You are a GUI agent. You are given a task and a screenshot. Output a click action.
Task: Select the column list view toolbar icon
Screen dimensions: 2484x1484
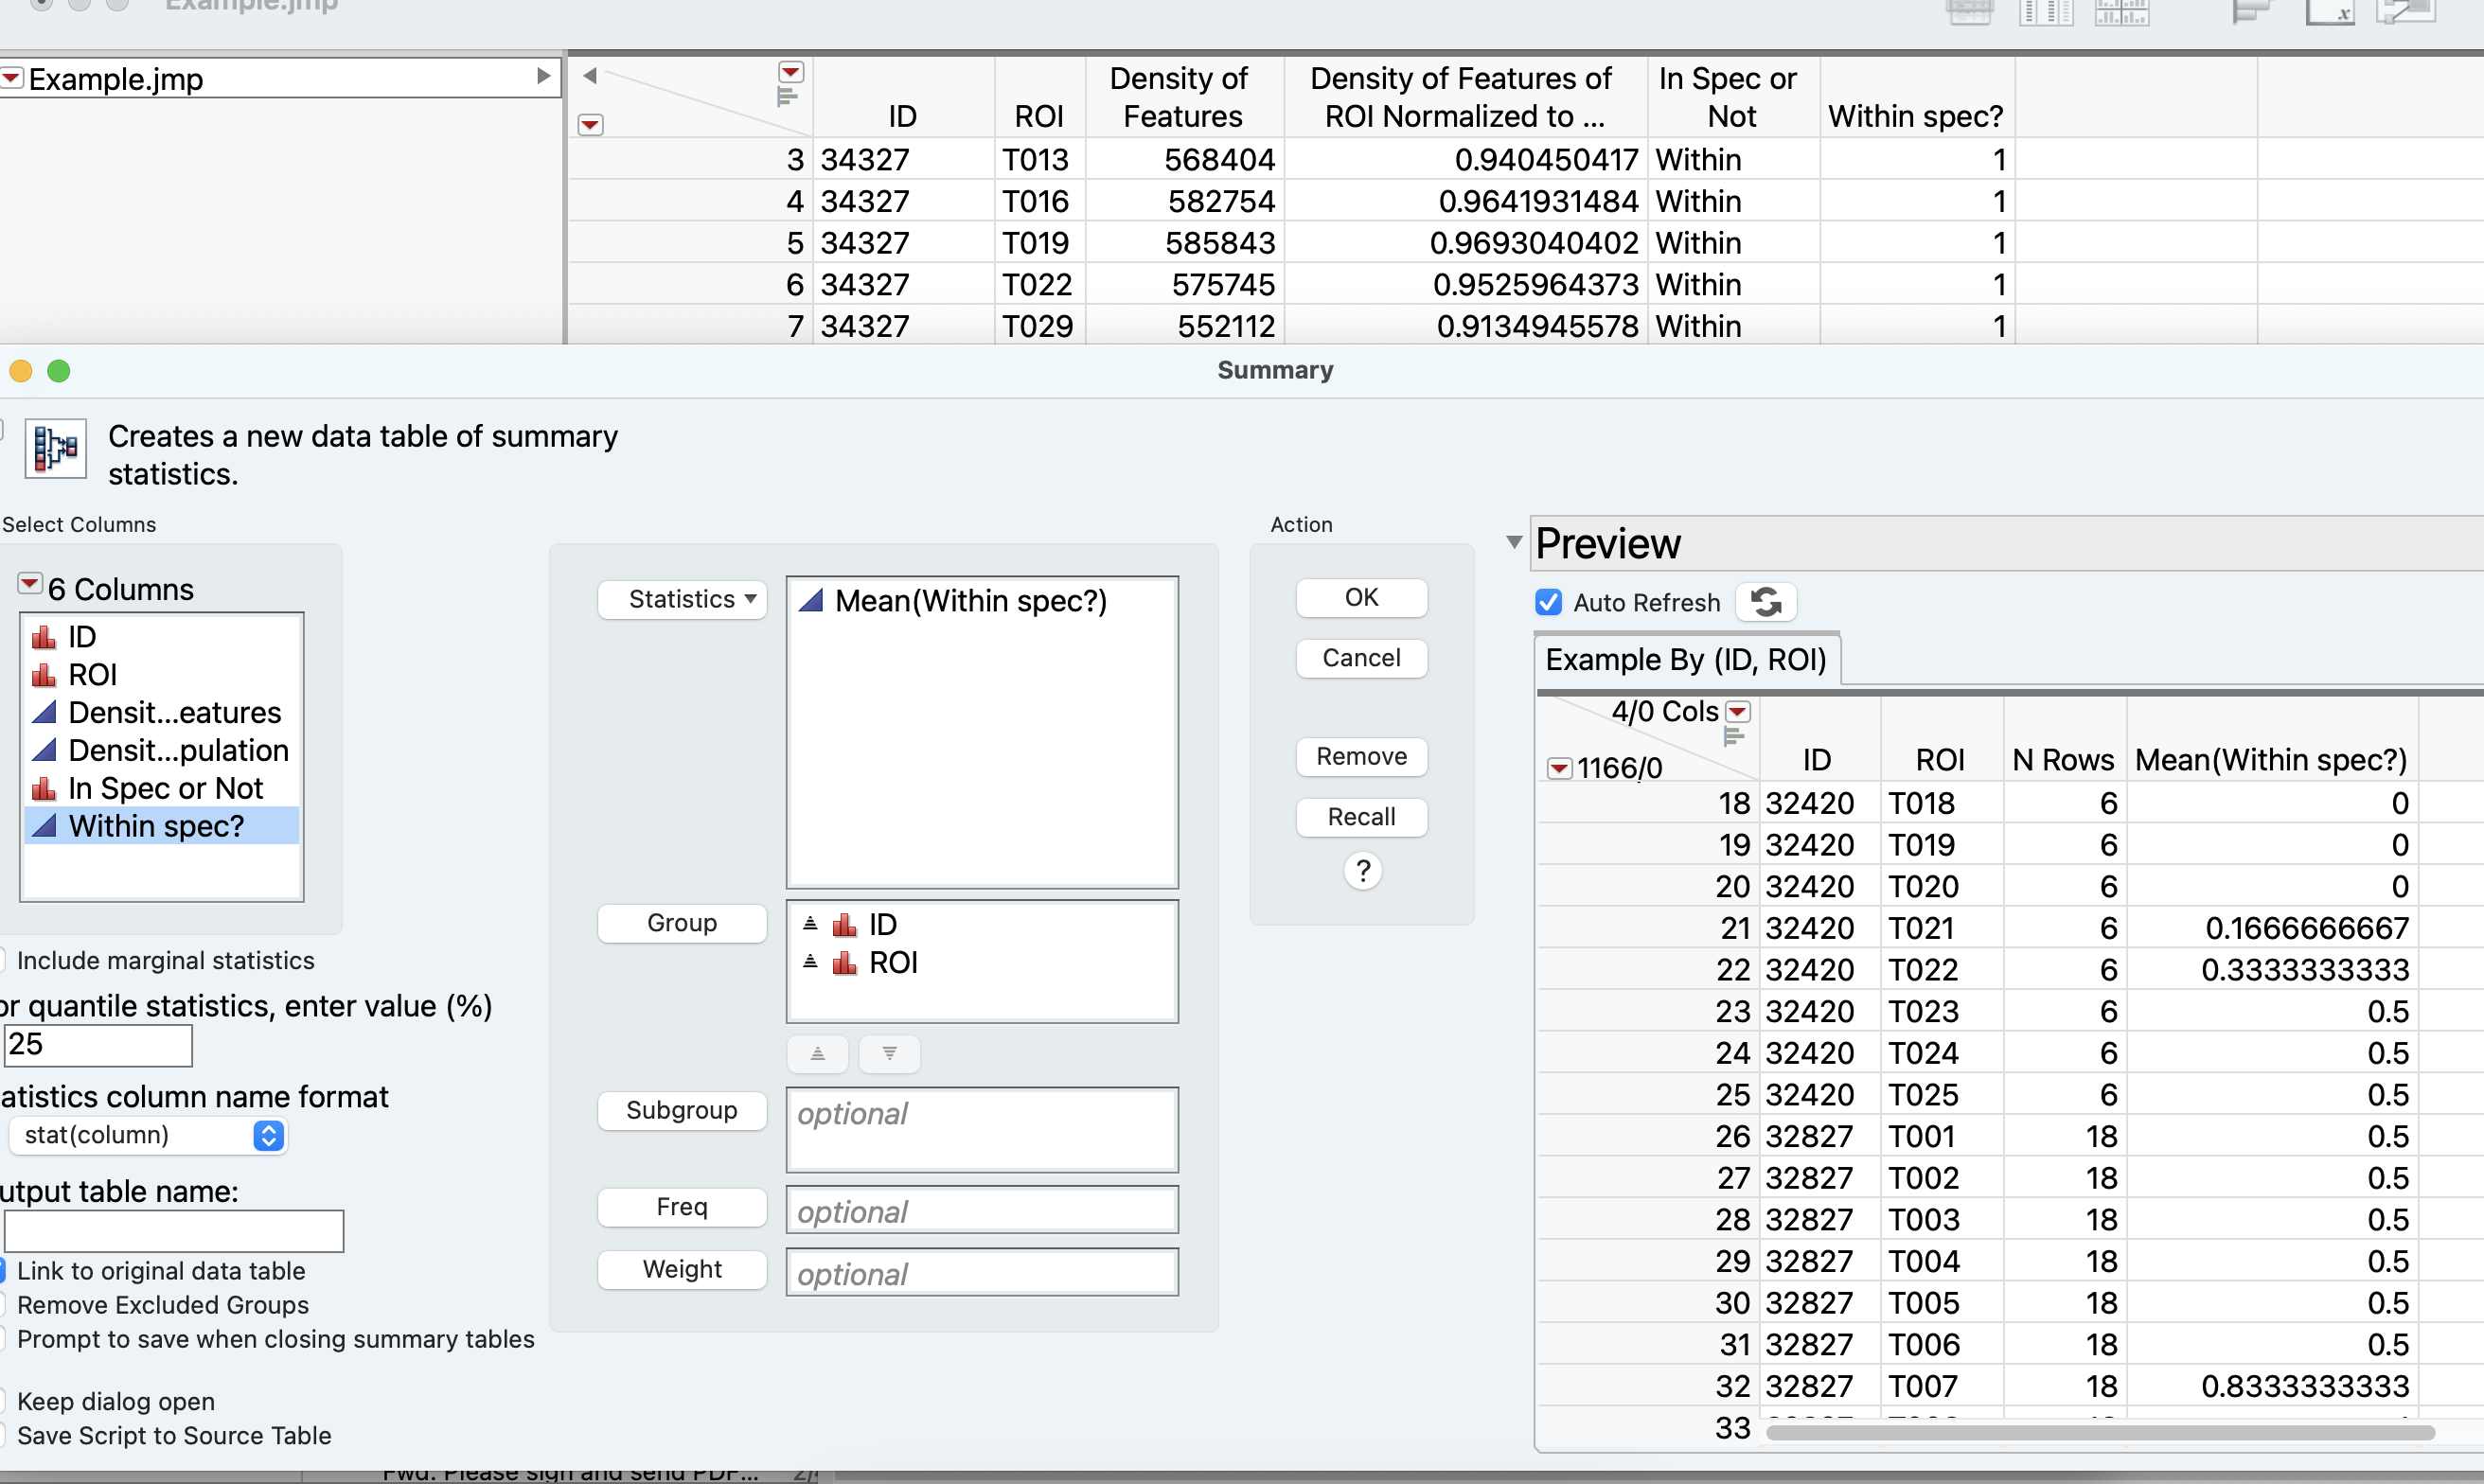click(2046, 12)
